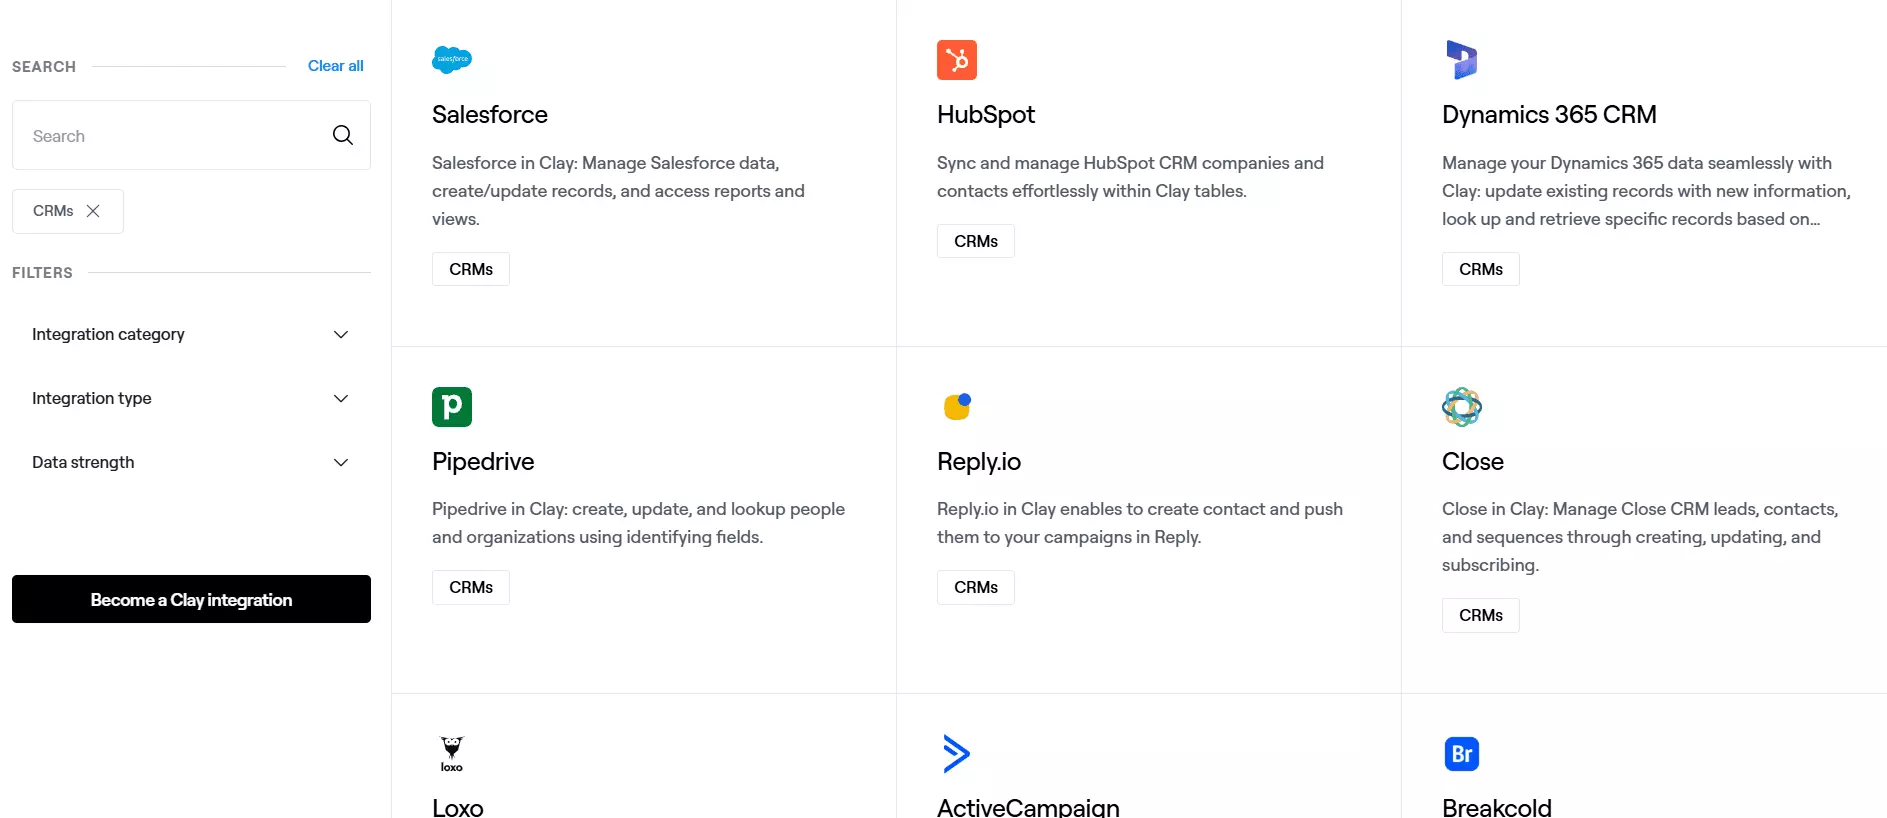This screenshot has height=818, width=1887.
Task: Click the Become a Clay integration button
Action: click(190, 599)
